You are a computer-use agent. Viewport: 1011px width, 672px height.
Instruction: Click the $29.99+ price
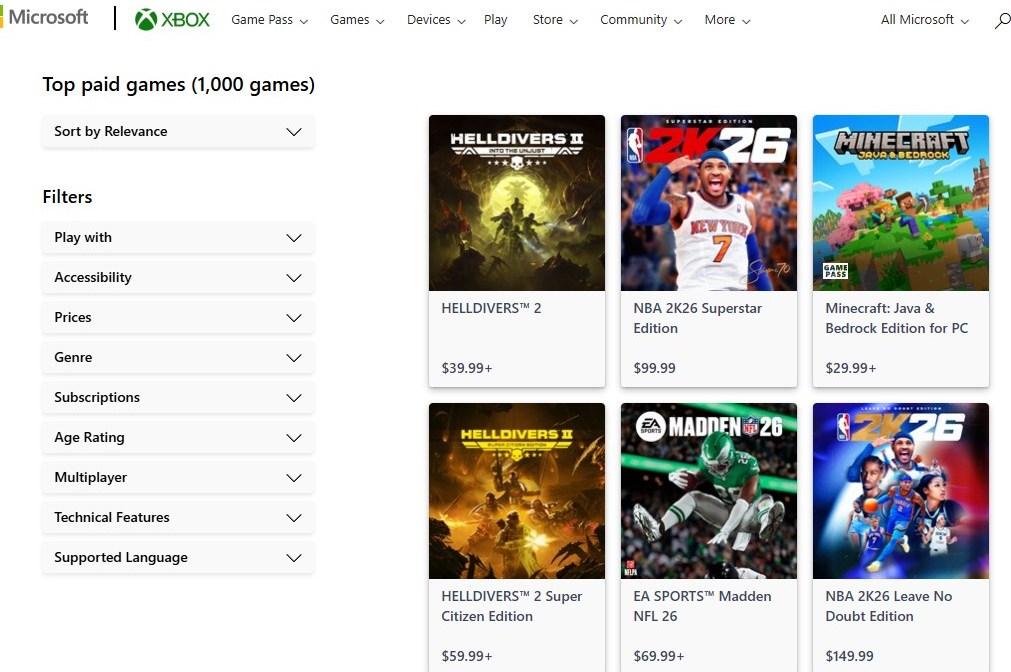pyautogui.click(x=851, y=368)
